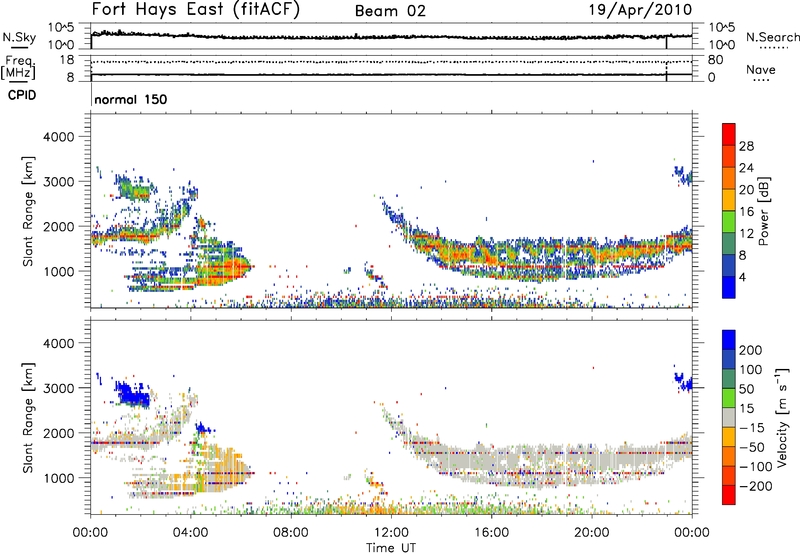Click the "04:00" time tick label
This screenshot has width=800, height=554.
click(190, 533)
